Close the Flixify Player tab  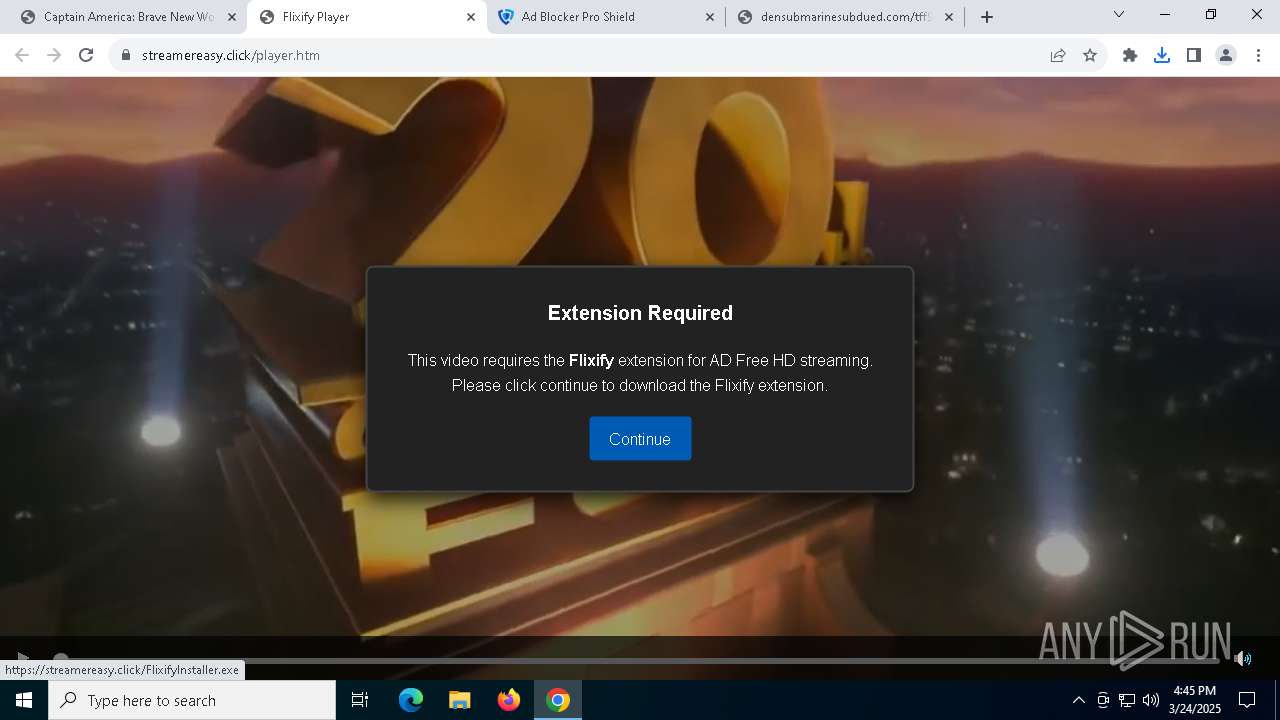coord(471,17)
